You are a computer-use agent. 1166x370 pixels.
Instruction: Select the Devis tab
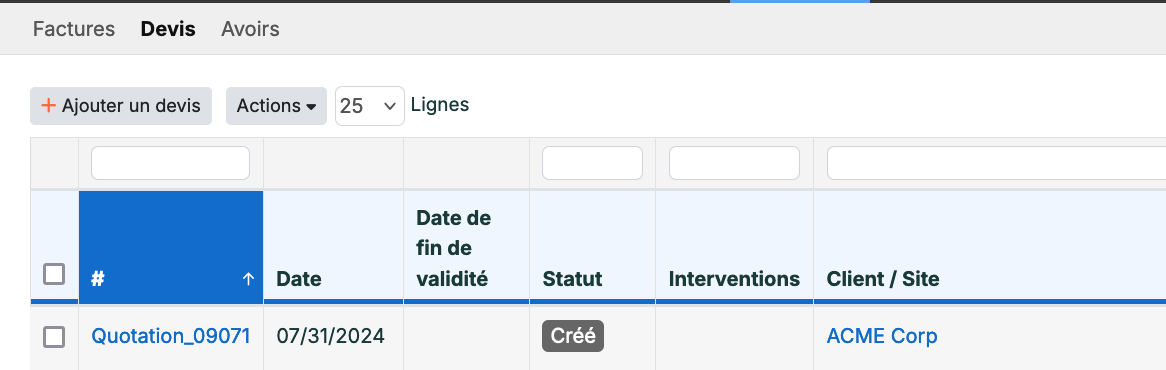168,29
